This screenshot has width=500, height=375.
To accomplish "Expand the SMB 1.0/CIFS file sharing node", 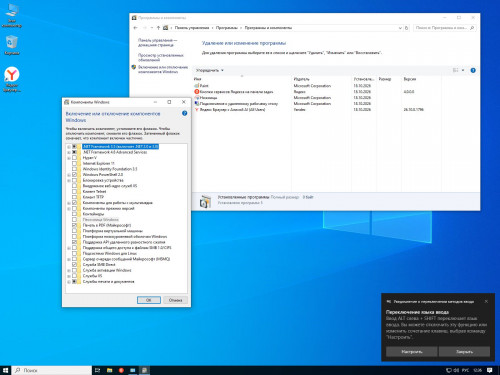I will point(69,248).
